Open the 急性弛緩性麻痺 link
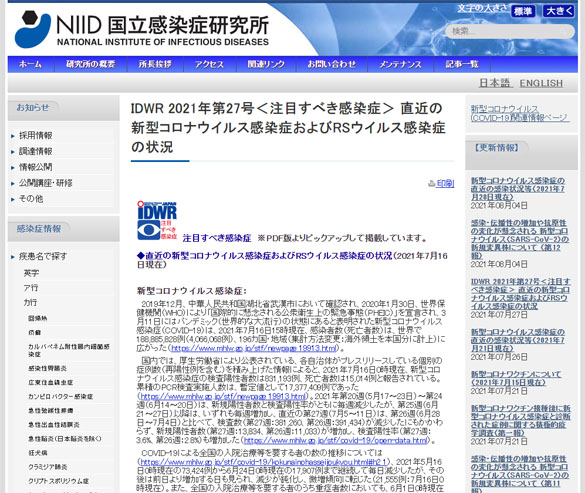Image resolution: width=585 pixels, height=493 pixels. pos(50,411)
